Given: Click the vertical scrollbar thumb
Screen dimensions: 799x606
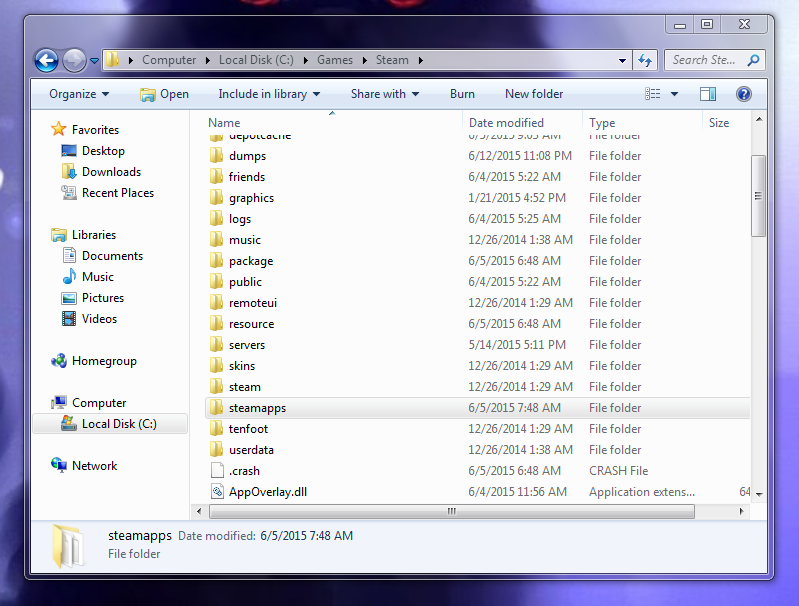Looking at the screenshot, I should pyautogui.click(x=758, y=196).
